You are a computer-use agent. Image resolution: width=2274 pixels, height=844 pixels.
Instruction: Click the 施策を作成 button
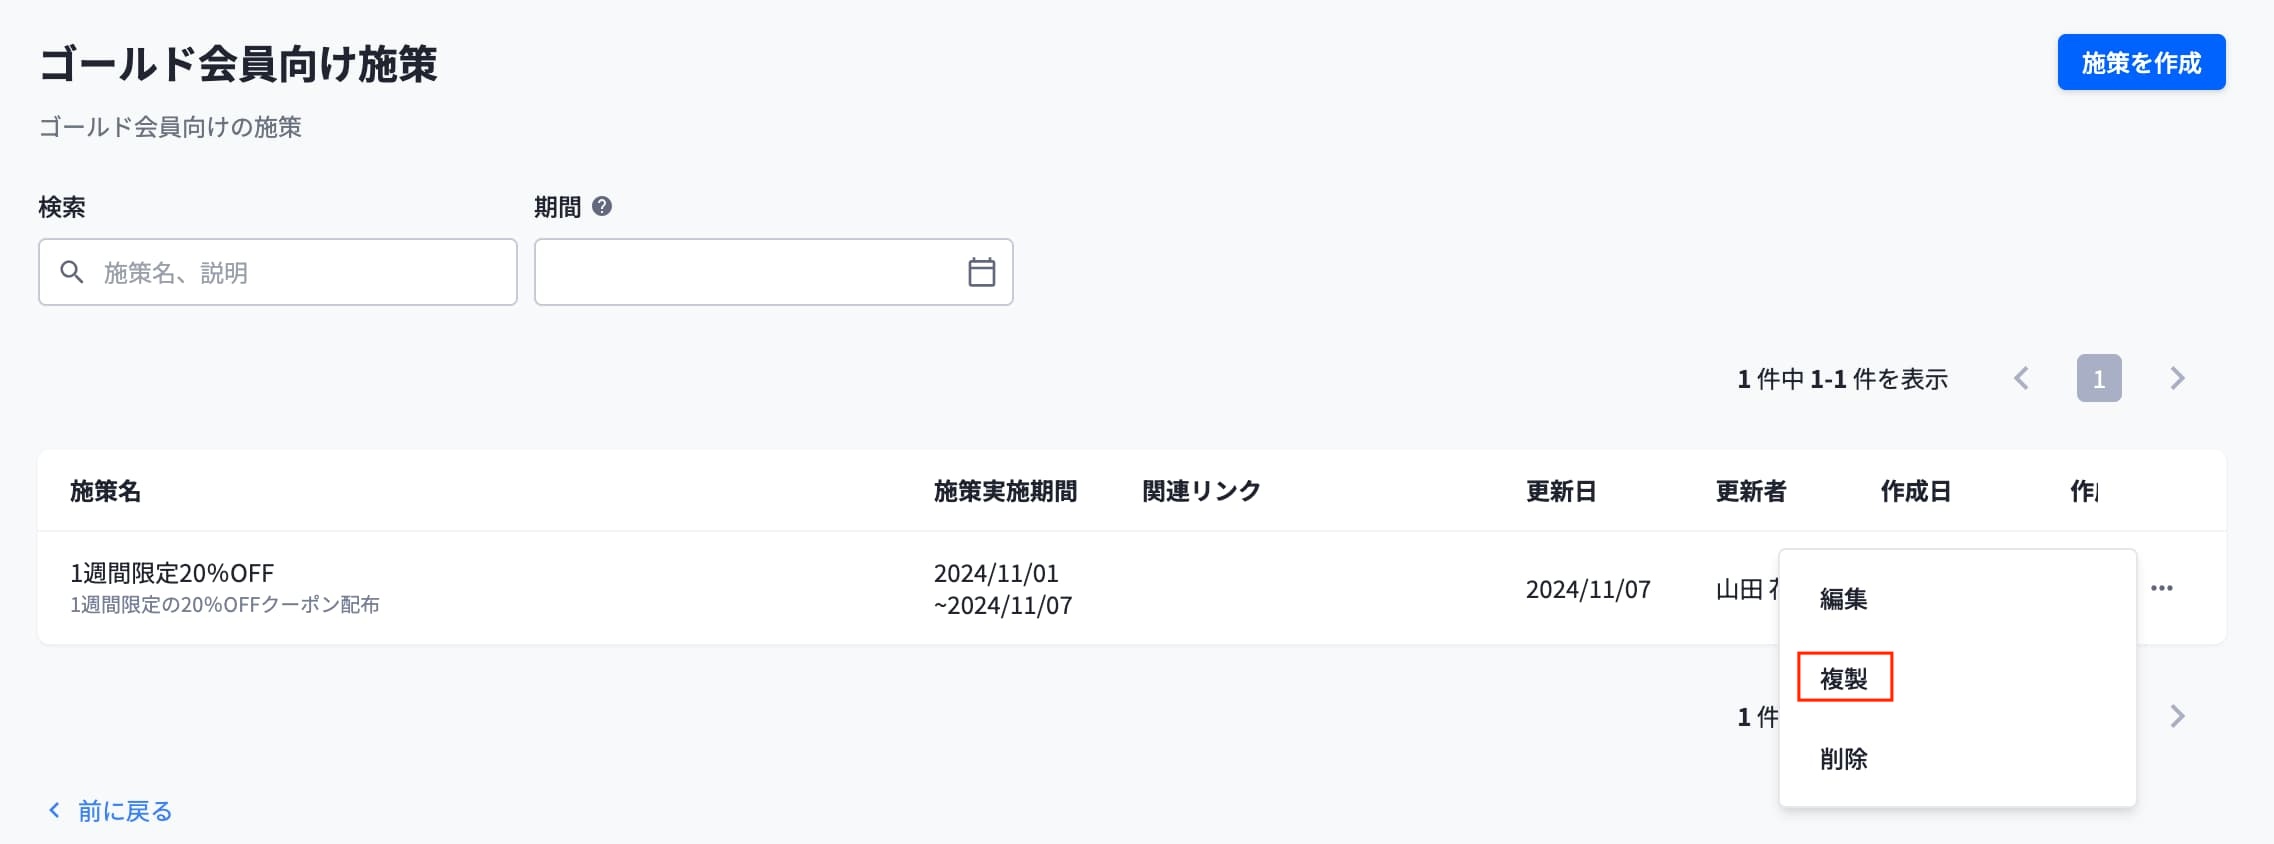[2141, 62]
